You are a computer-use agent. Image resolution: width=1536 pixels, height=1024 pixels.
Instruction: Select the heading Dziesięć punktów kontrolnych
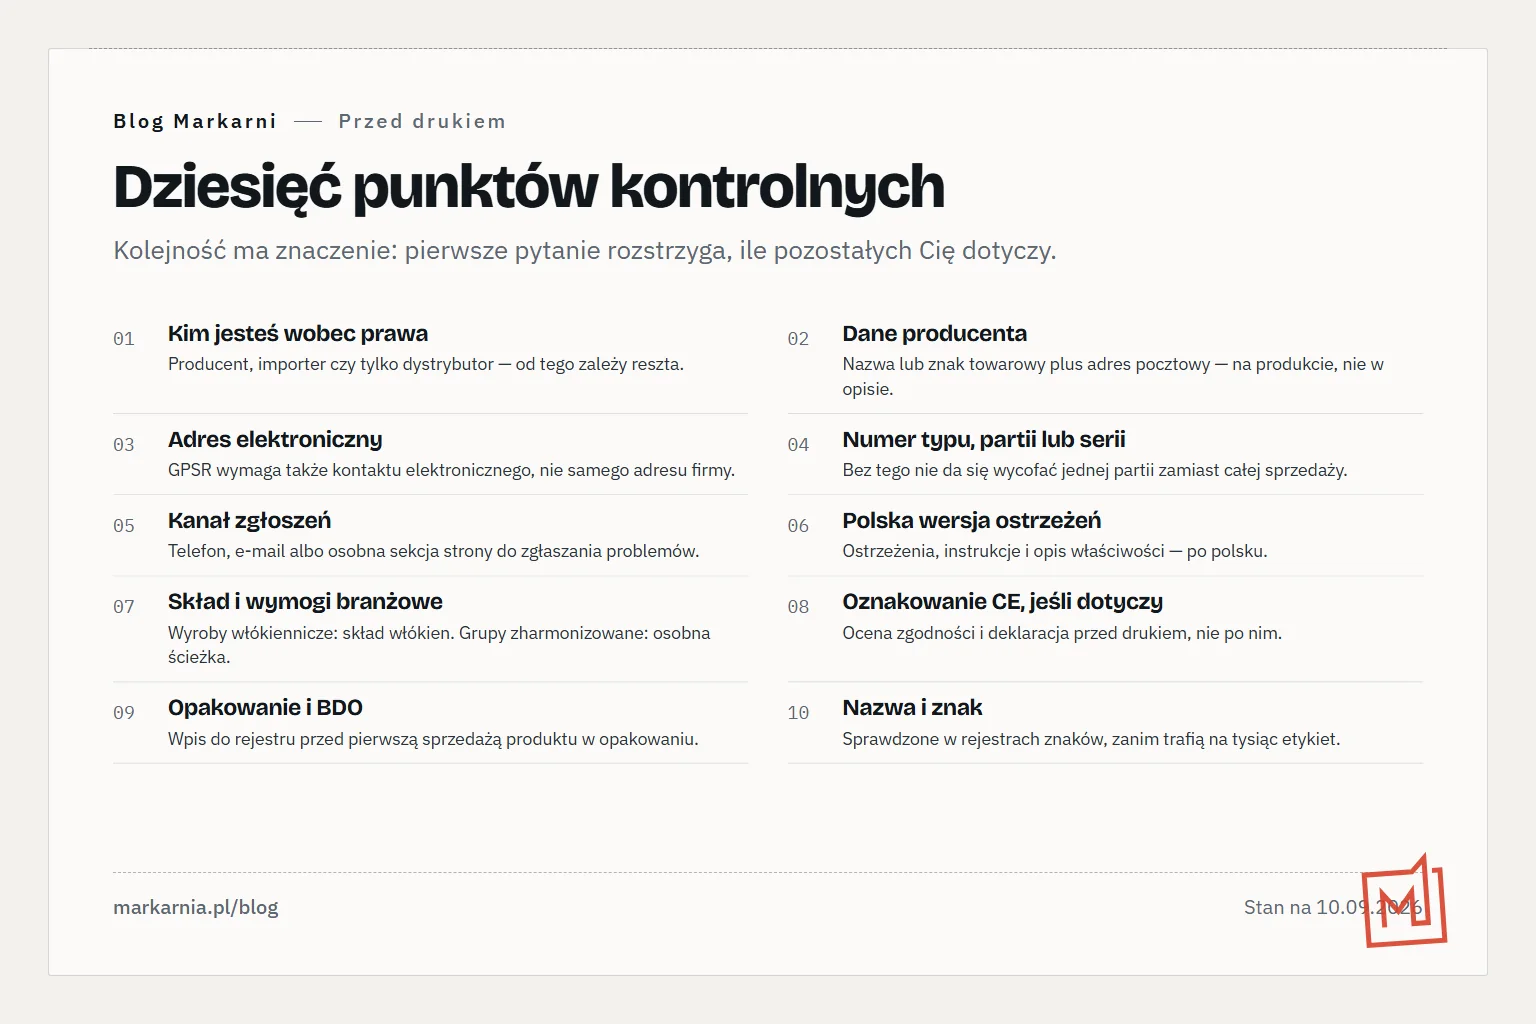click(x=529, y=186)
